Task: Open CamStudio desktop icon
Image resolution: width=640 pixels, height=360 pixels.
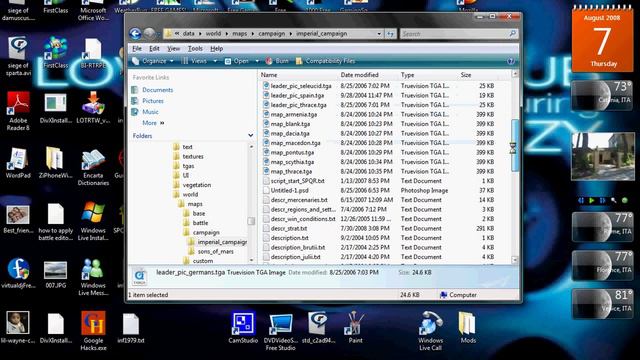Action: point(243,328)
